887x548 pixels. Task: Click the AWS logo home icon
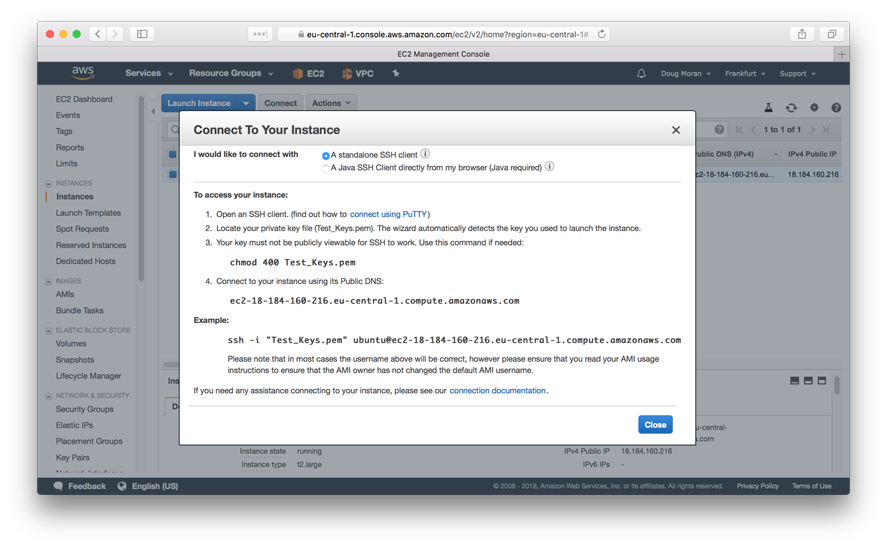83,73
